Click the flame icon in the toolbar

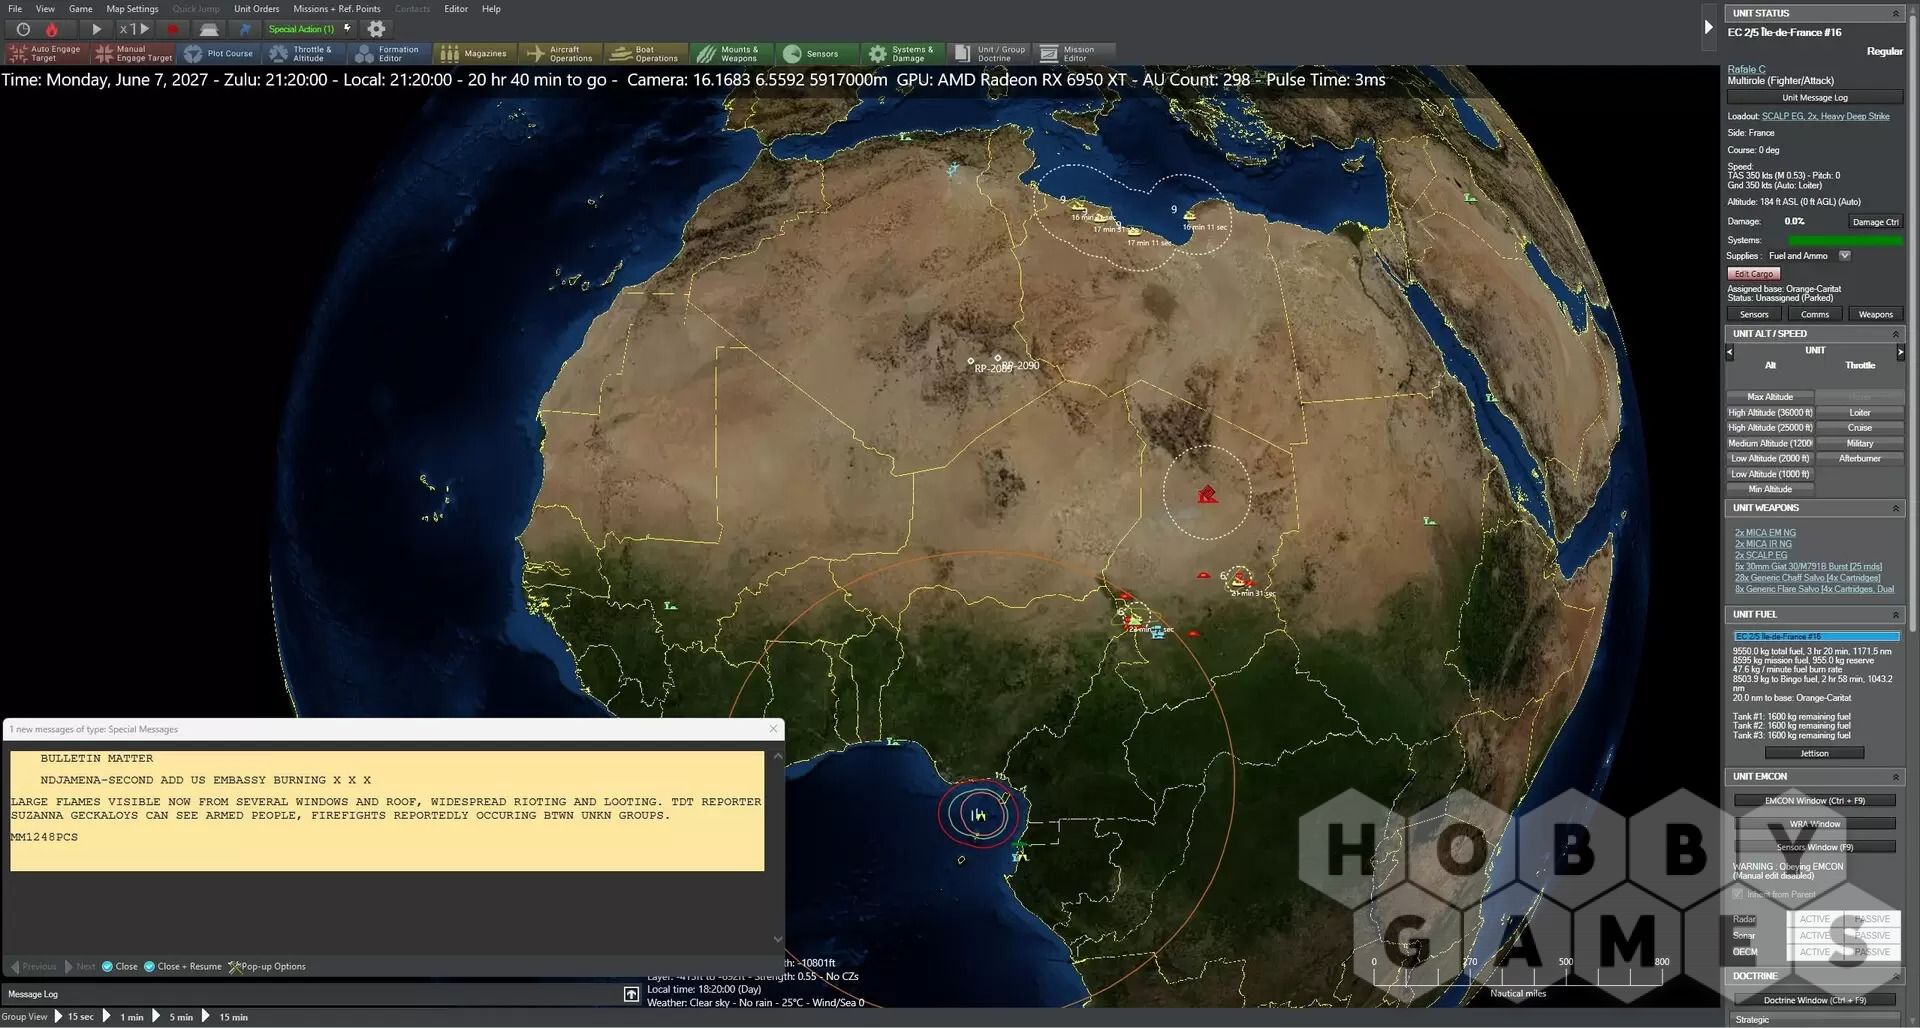pos(51,29)
